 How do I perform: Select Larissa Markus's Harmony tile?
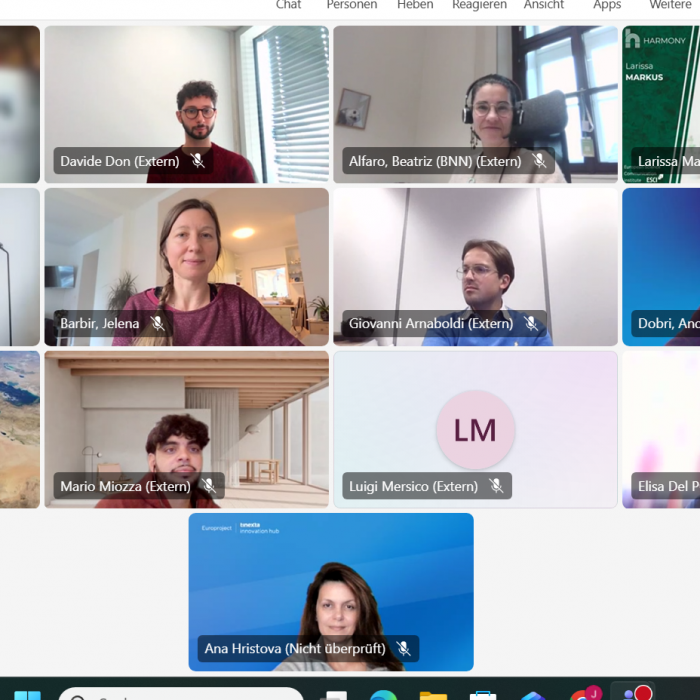[x=661, y=104]
